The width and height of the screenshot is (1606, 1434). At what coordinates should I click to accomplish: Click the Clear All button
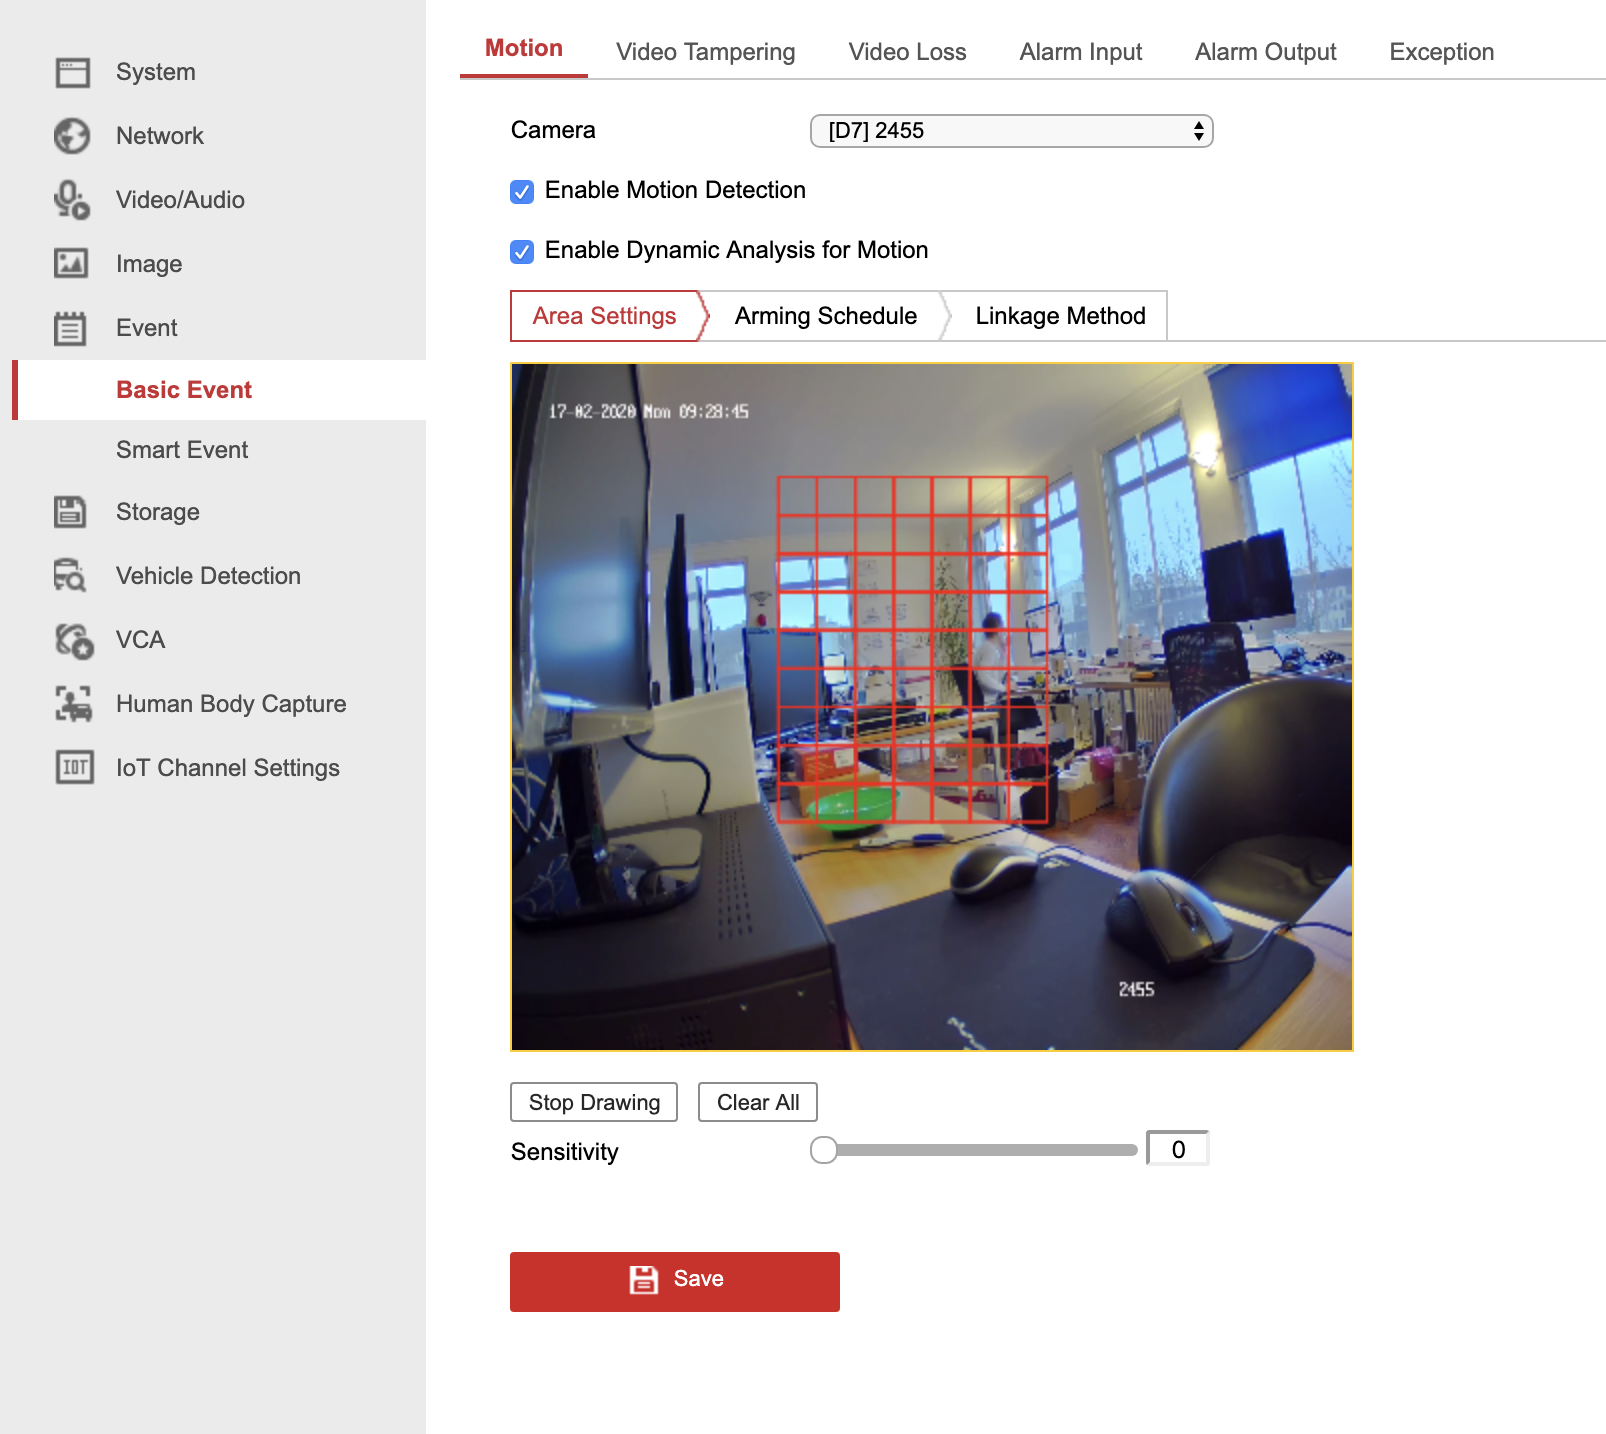[x=757, y=1102]
